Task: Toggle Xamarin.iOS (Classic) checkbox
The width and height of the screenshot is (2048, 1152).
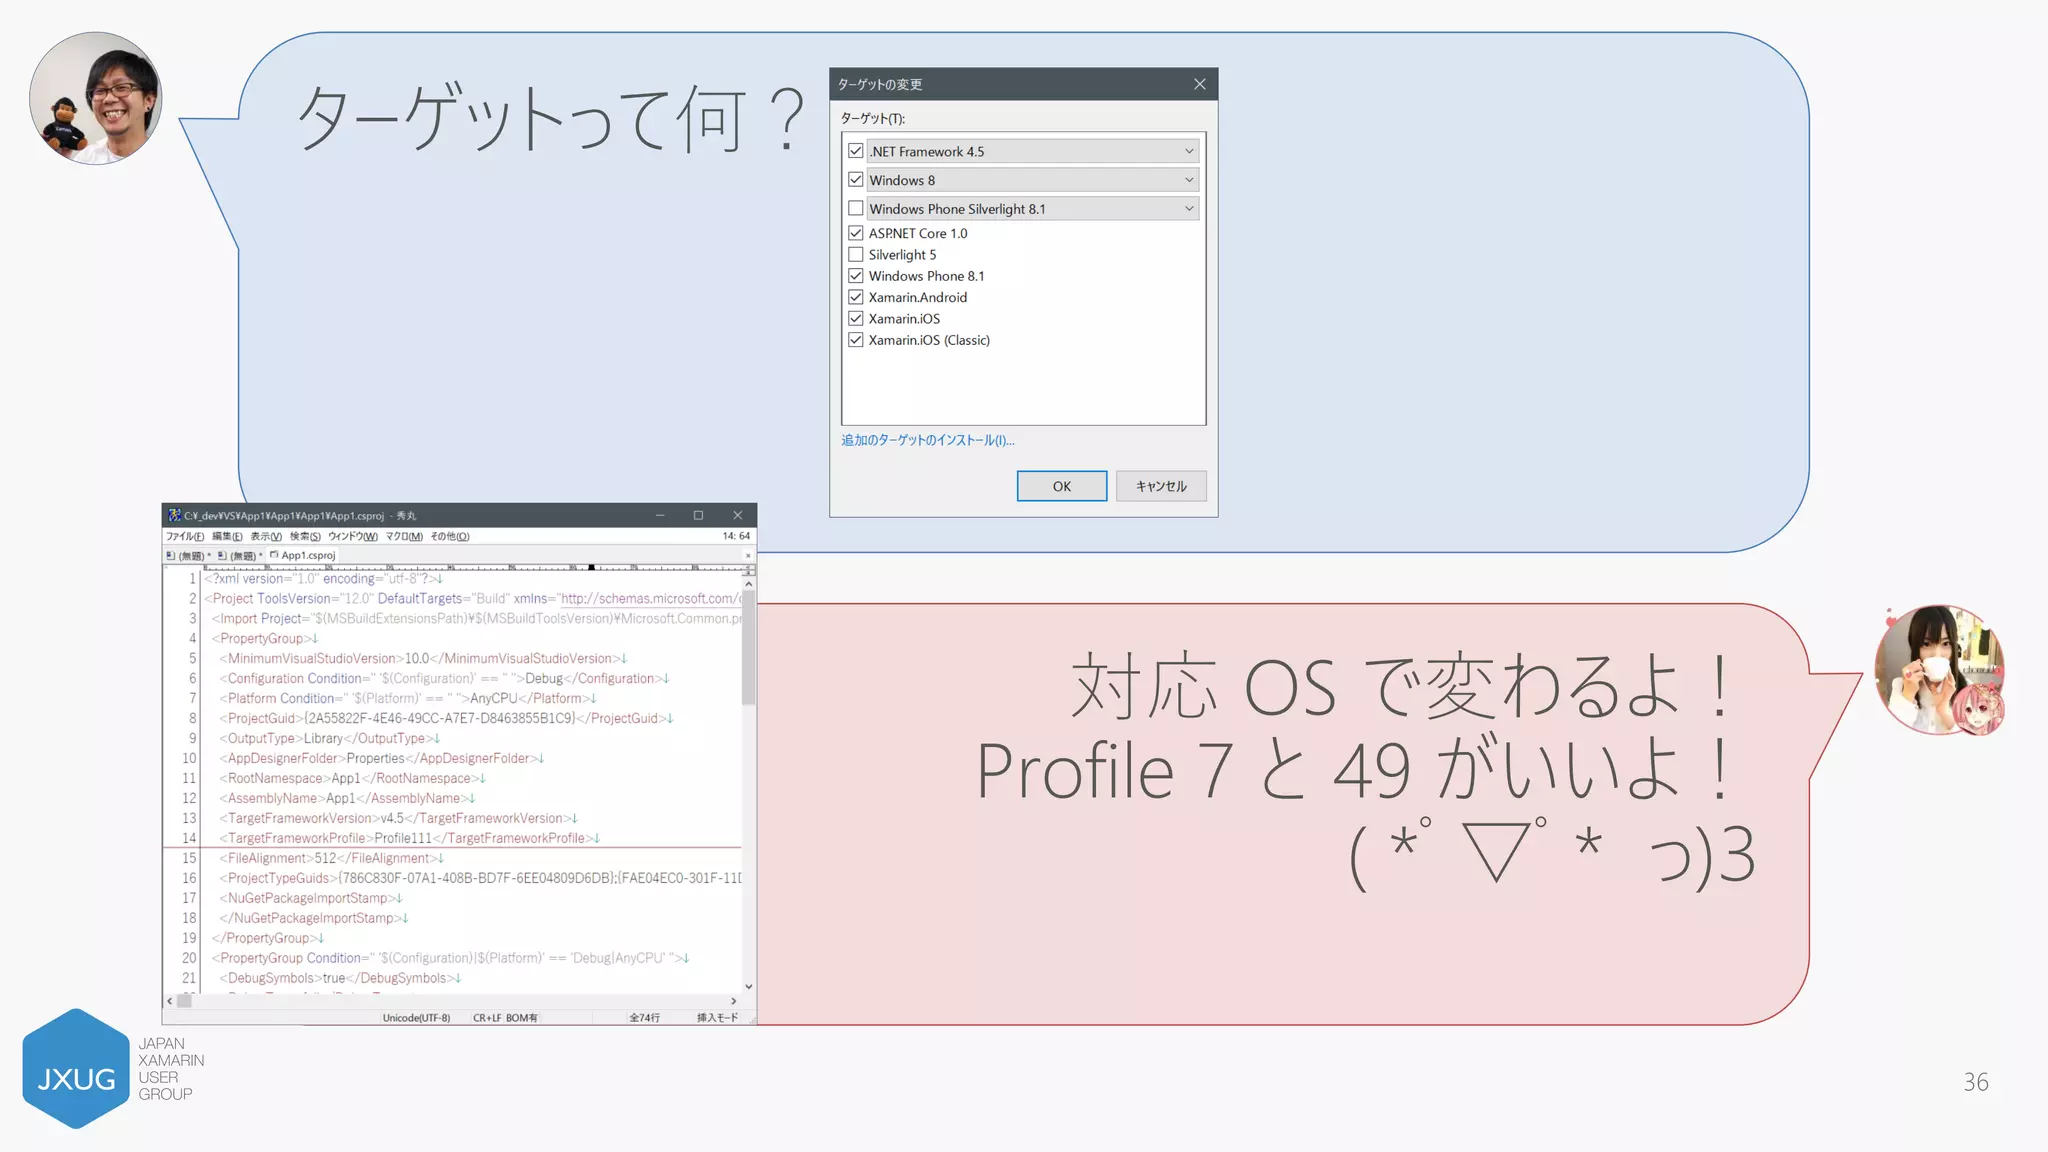Action: point(855,340)
